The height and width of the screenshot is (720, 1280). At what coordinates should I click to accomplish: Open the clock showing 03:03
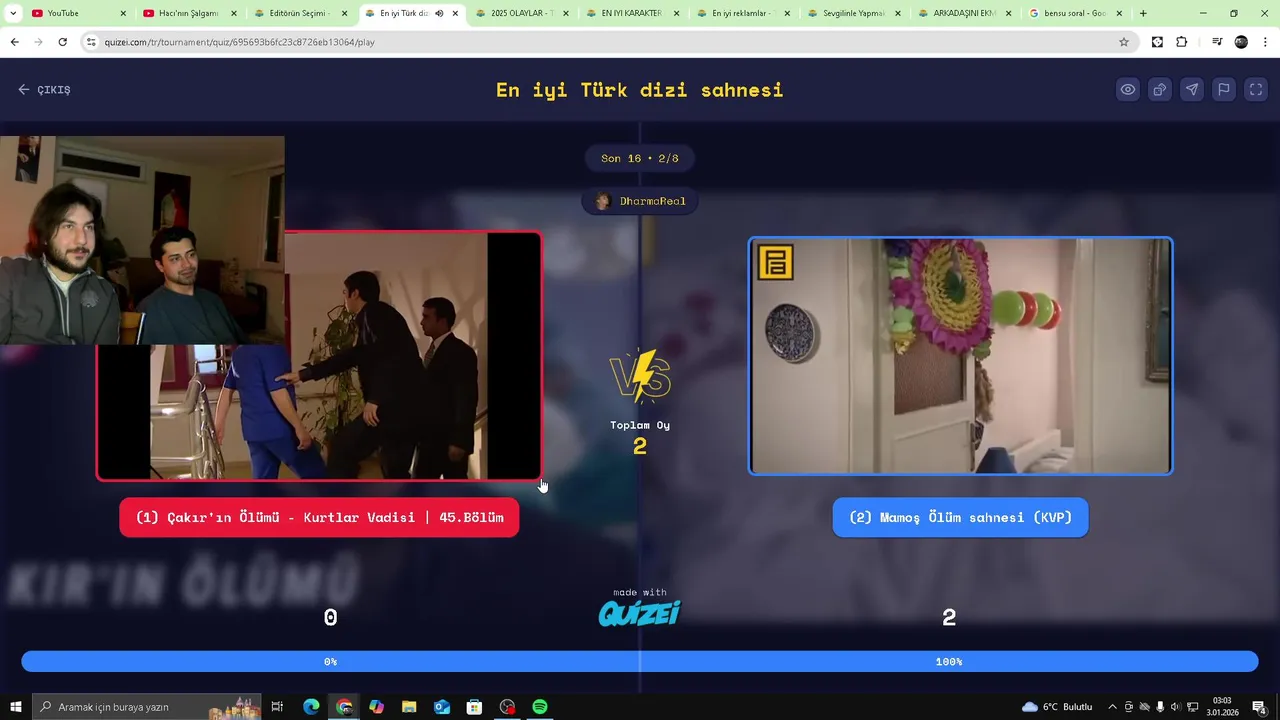point(1222,707)
